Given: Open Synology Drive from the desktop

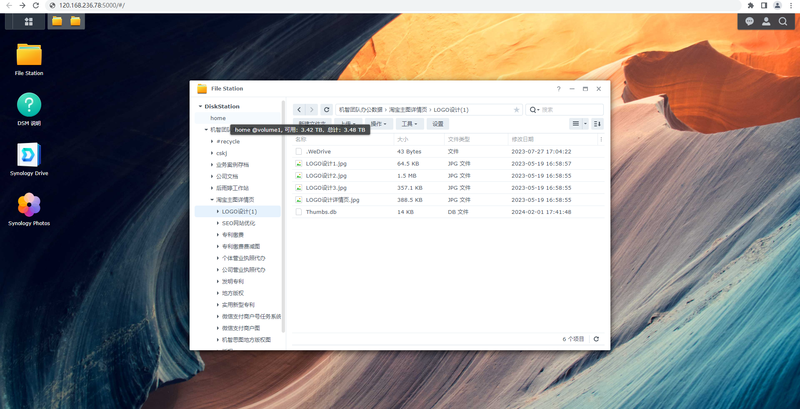Looking at the screenshot, I should tap(29, 156).
